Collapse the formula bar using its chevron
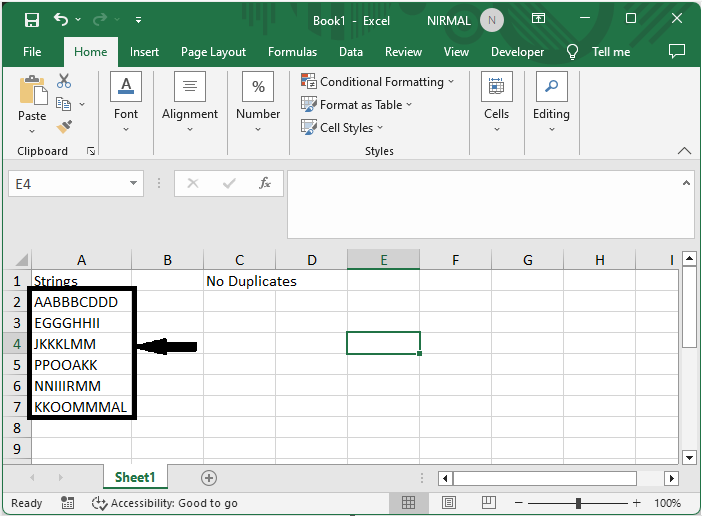This screenshot has height=516, width=702. coord(686,183)
